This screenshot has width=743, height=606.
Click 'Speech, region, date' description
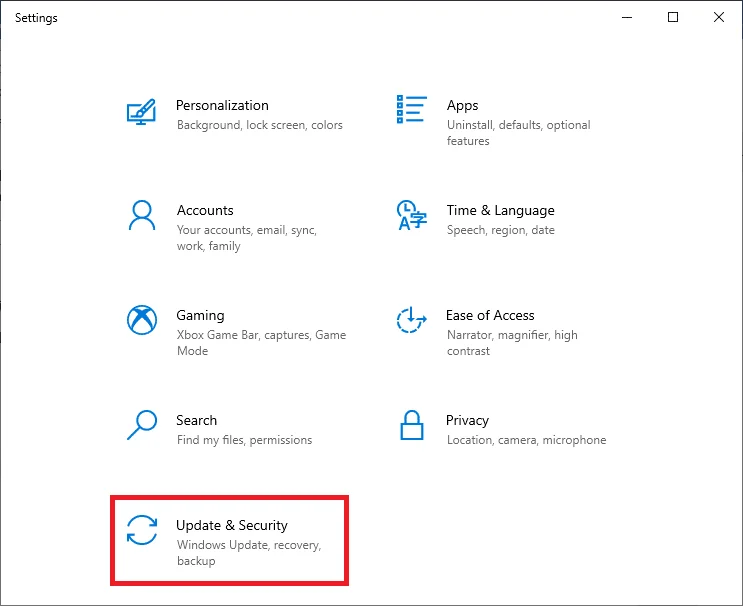[500, 230]
